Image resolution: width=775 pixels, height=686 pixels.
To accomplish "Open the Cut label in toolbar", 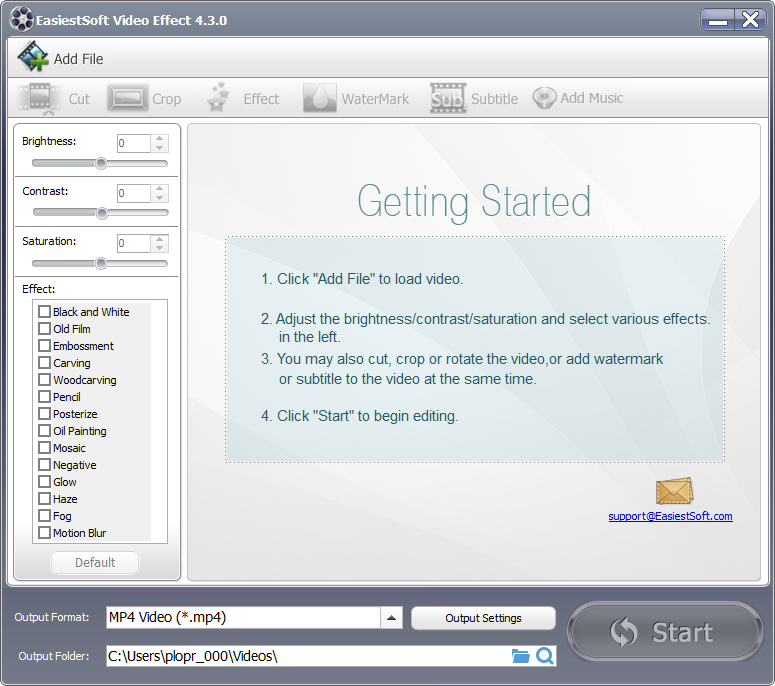I will [79, 99].
